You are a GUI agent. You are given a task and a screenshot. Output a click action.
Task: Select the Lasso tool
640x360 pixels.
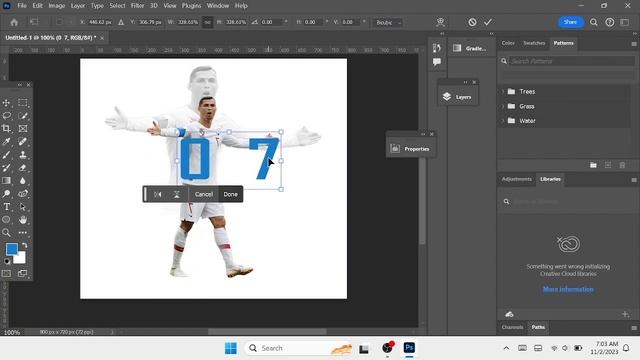tap(7, 116)
